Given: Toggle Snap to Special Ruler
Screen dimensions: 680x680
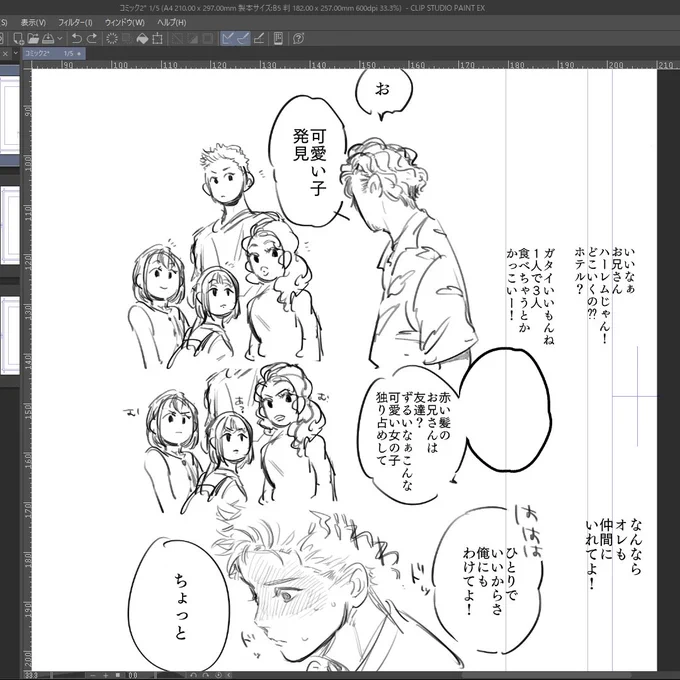Looking at the screenshot, I should [x=243, y=39].
